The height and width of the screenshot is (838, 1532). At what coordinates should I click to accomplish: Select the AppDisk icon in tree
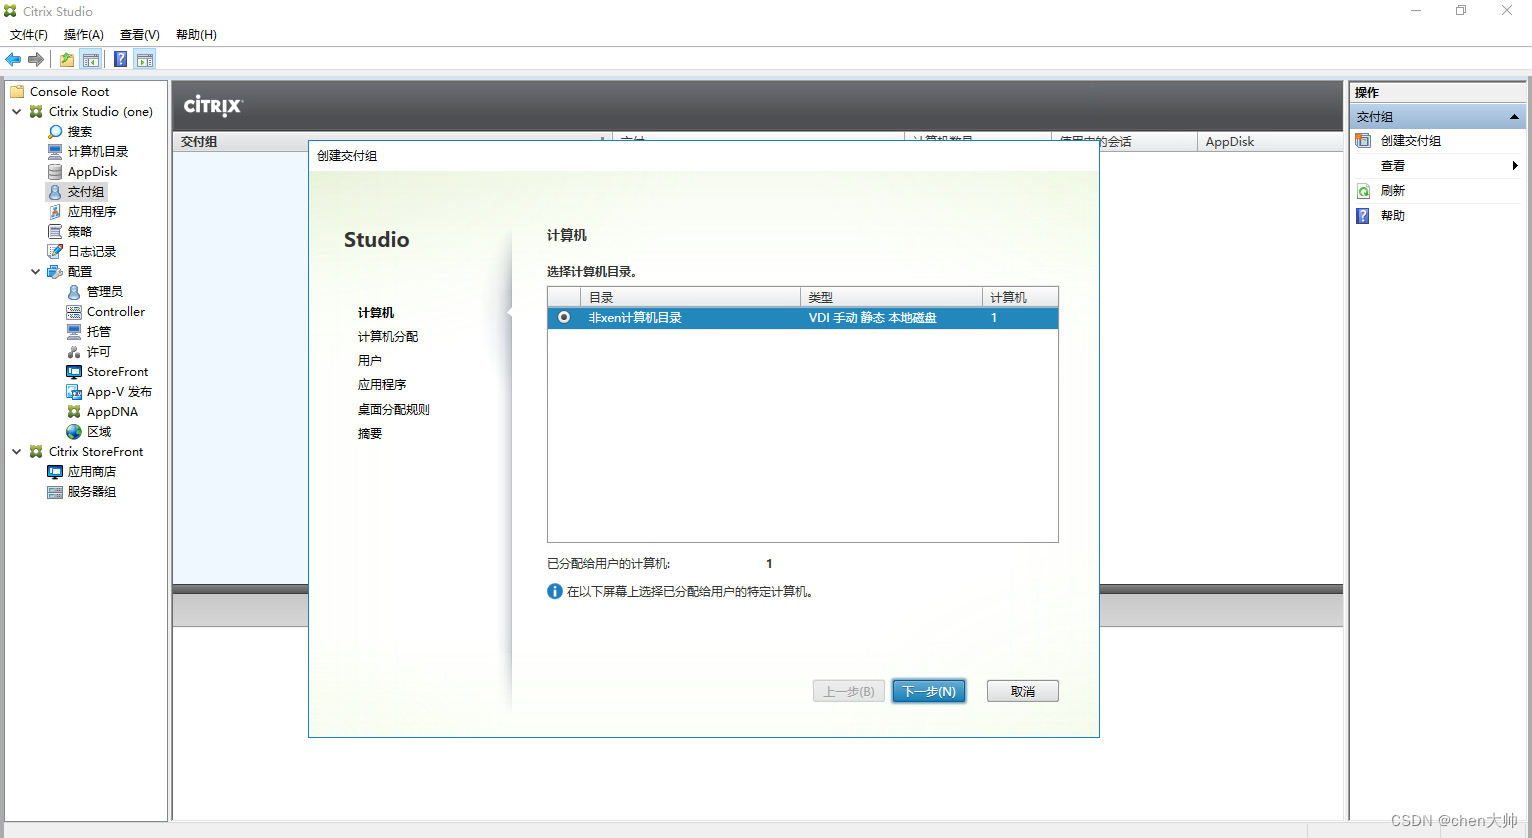pos(55,171)
